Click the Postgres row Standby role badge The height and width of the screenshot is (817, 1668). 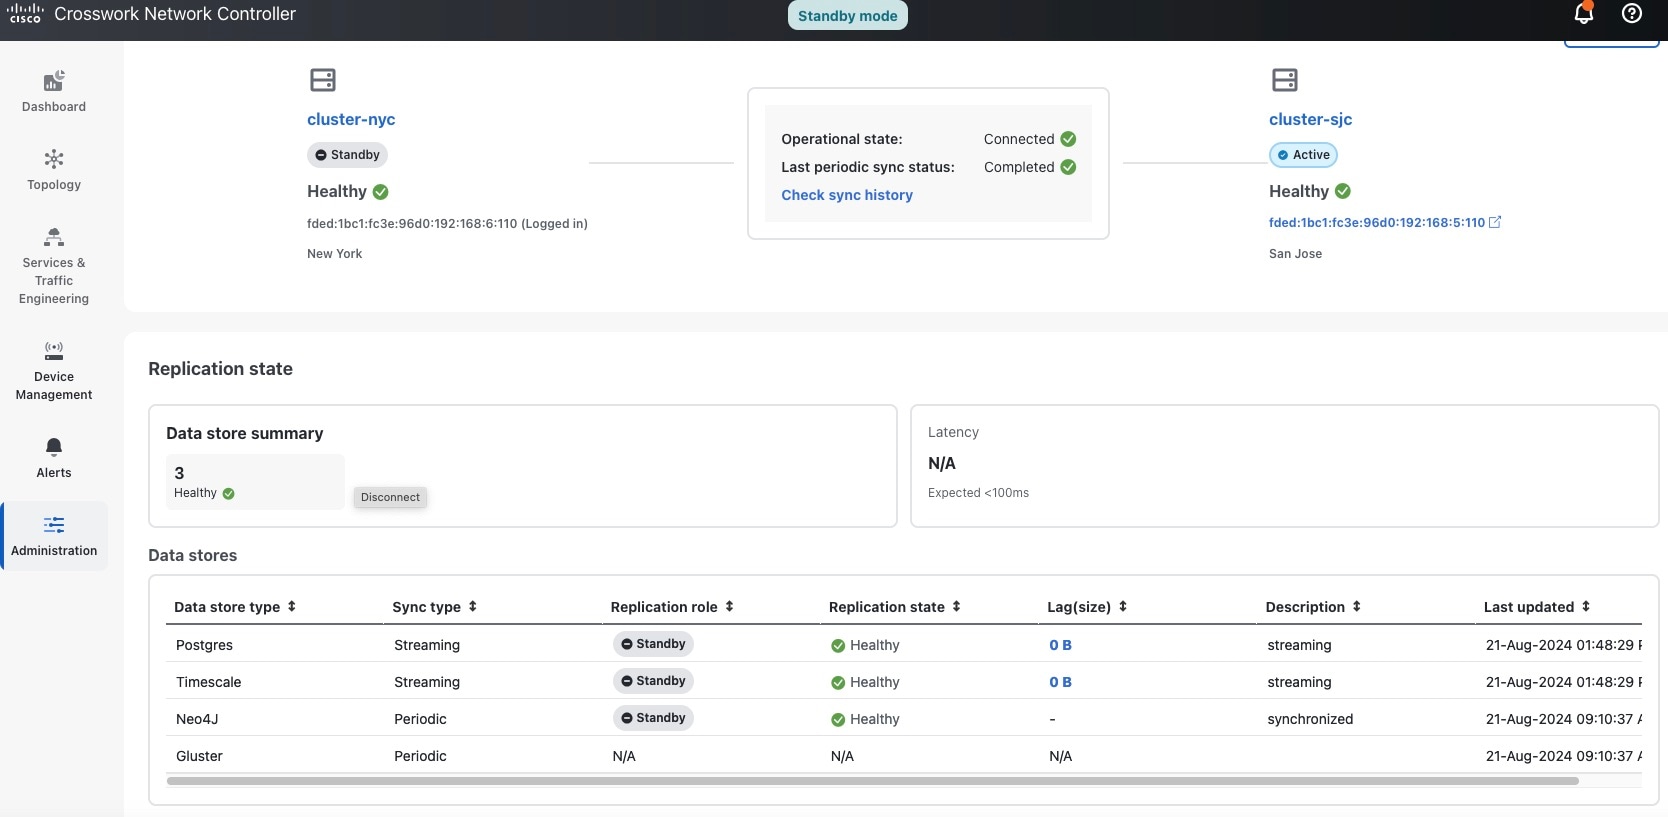click(653, 644)
